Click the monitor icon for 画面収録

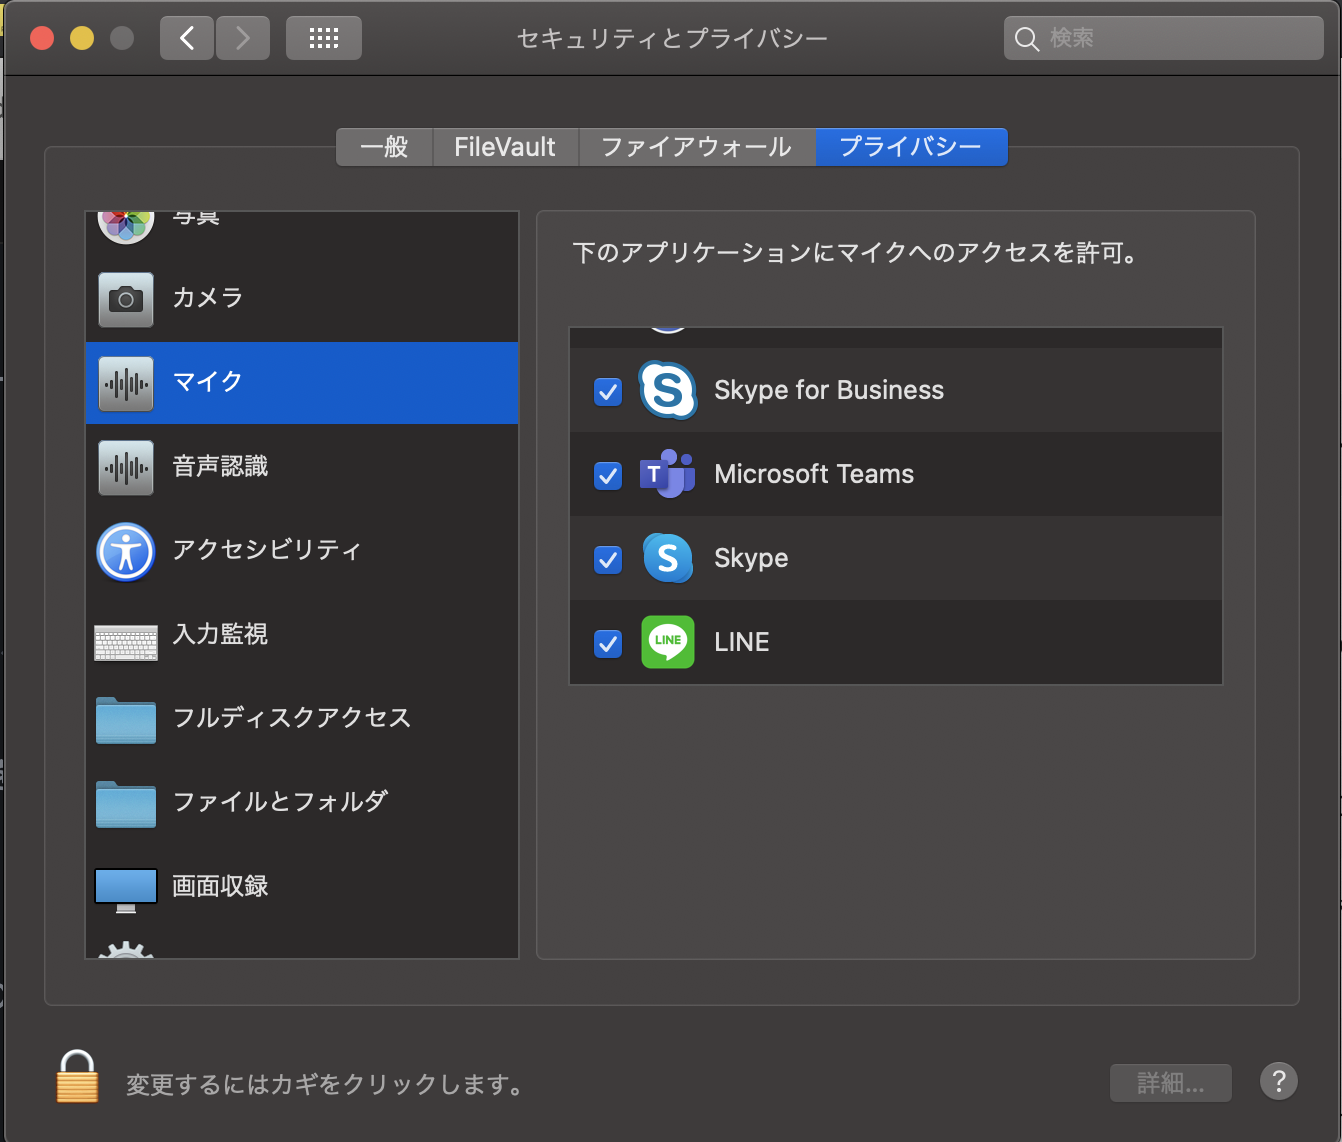point(126,890)
